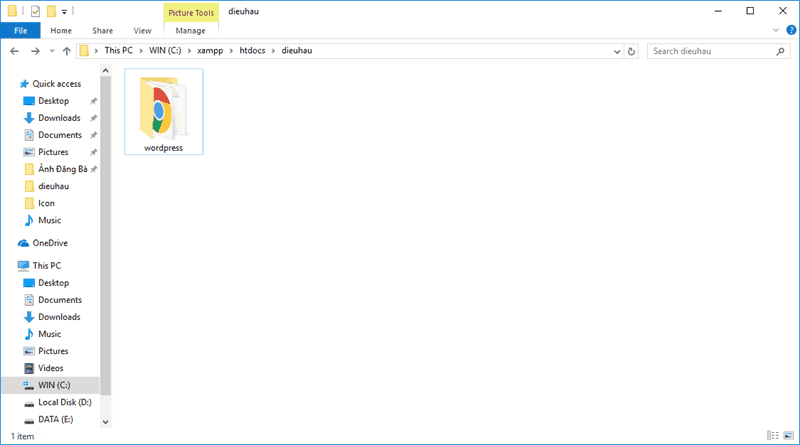Click the Forward navigation arrow
Image resolution: width=800 pixels, height=445 pixels.
pos(35,51)
